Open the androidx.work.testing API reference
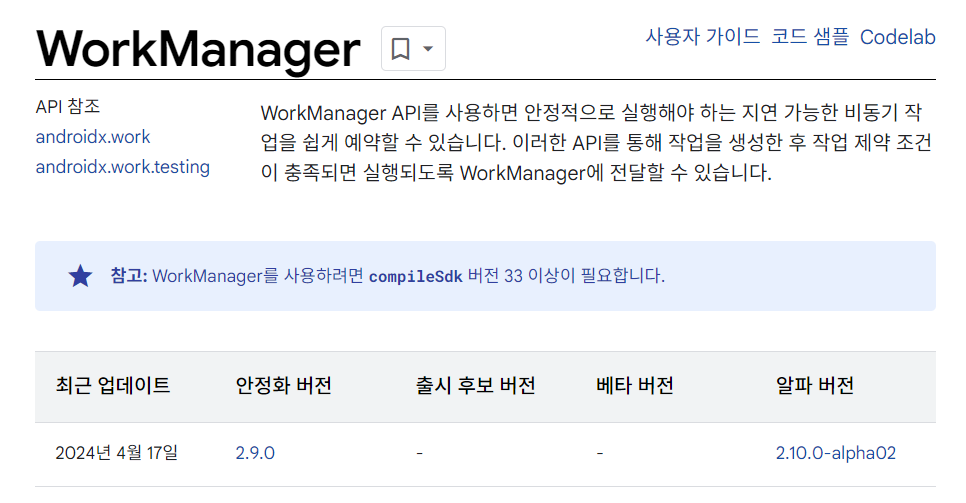 coord(123,167)
